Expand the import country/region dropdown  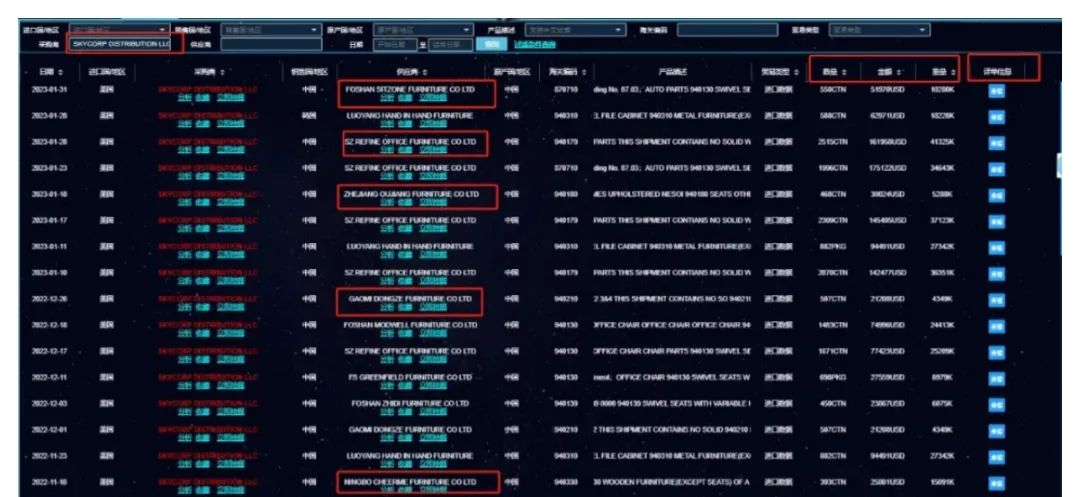119,30
